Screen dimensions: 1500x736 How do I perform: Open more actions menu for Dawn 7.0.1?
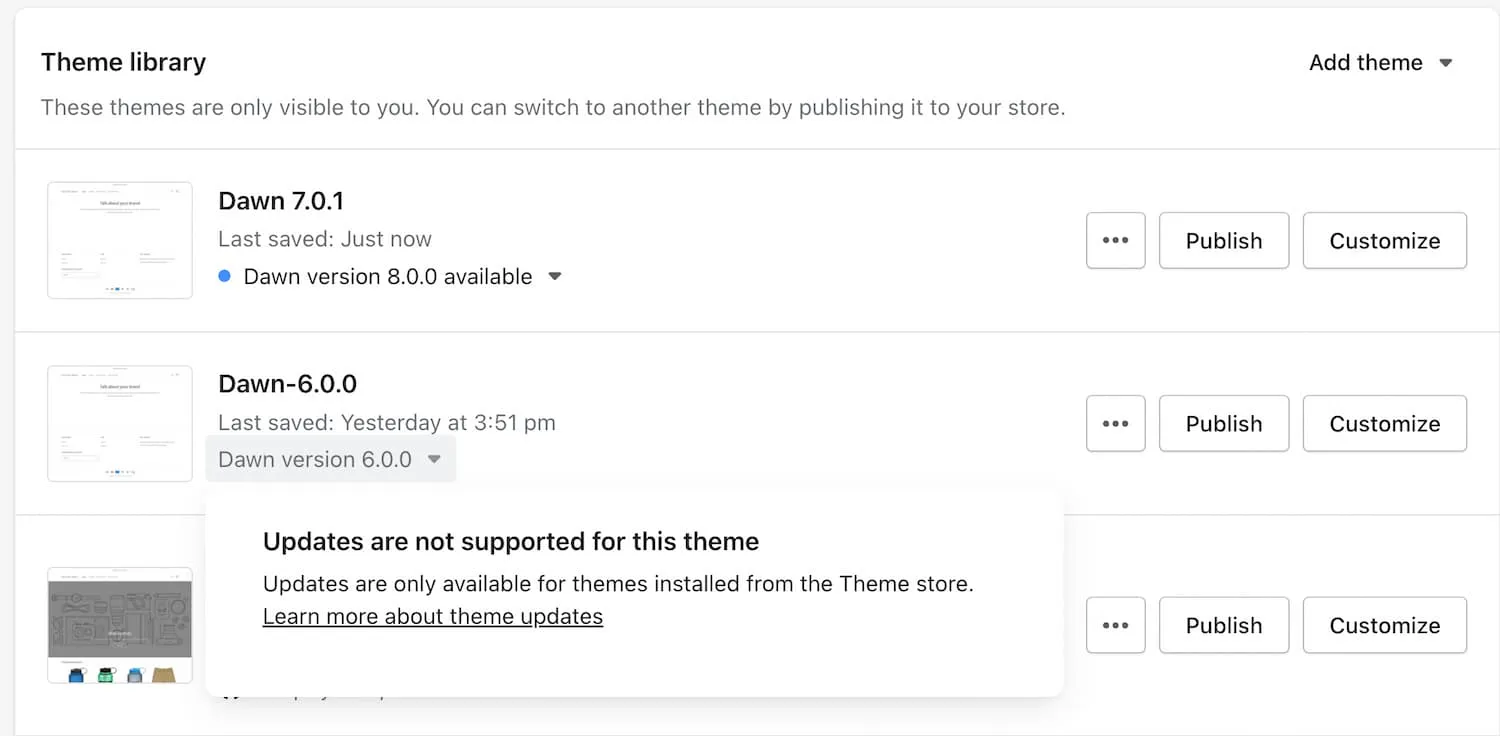[1115, 241]
